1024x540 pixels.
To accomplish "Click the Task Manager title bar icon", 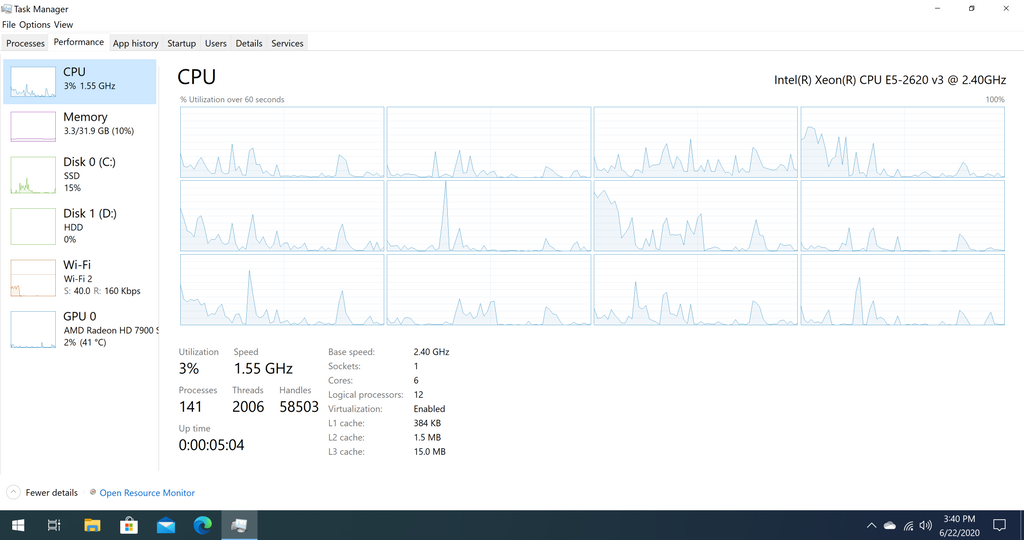I will point(7,8).
